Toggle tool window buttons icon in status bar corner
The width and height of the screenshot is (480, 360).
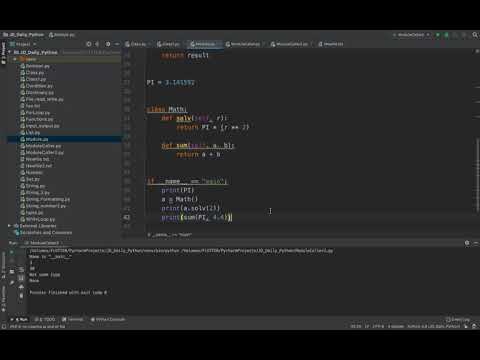point(4,327)
